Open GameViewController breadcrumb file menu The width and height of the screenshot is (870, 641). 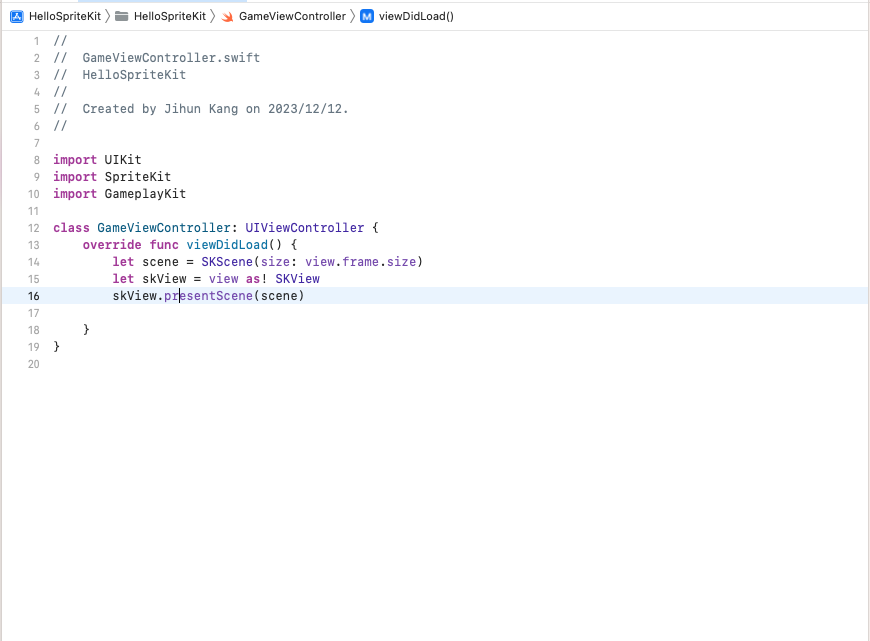(x=292, y=17)
